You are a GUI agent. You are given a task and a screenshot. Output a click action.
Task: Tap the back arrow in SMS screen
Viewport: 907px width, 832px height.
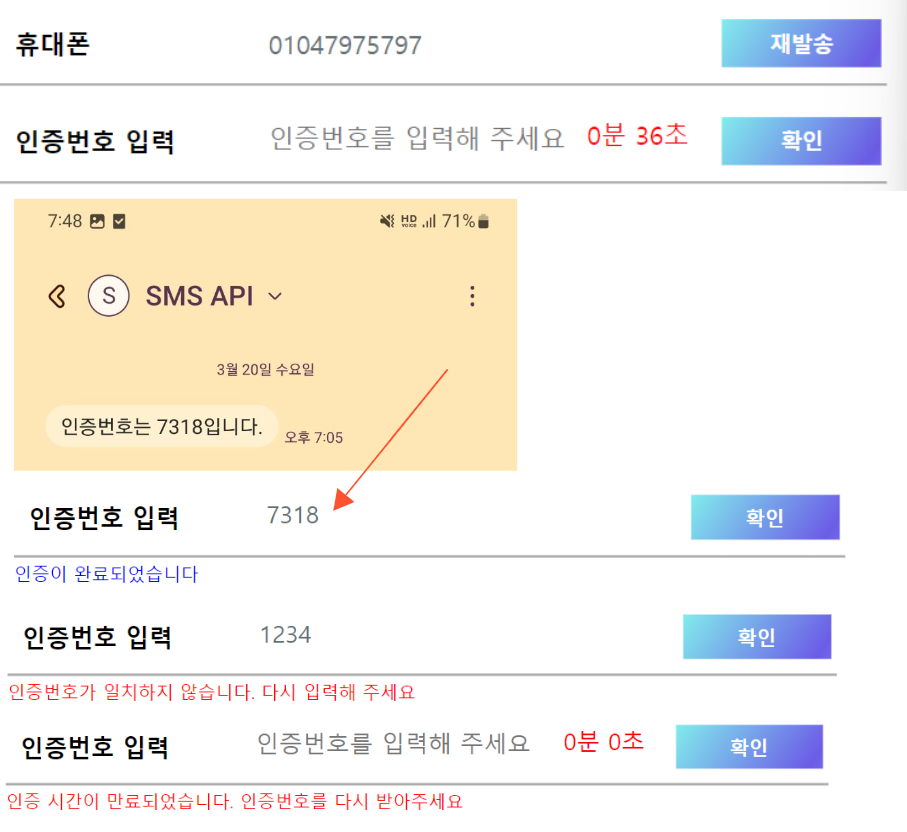point(57,297)
